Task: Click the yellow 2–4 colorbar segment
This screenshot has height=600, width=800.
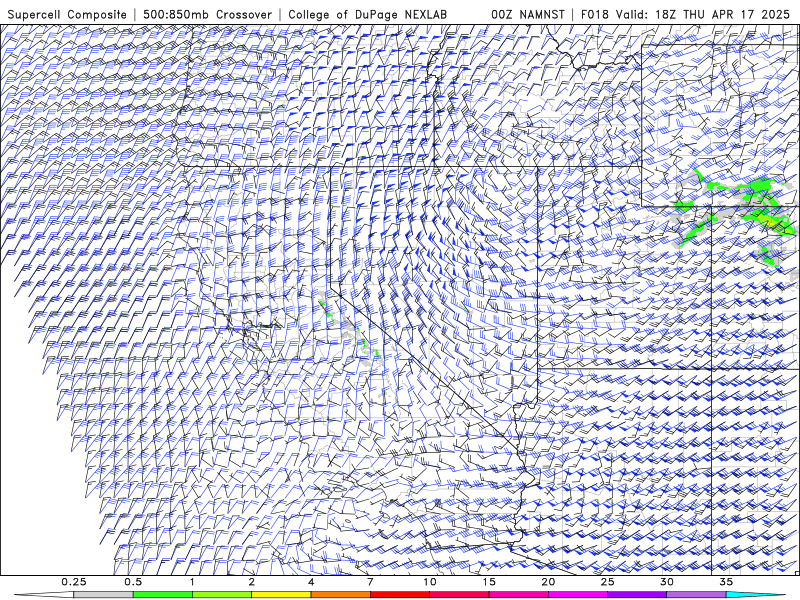Action: (281, 595)
